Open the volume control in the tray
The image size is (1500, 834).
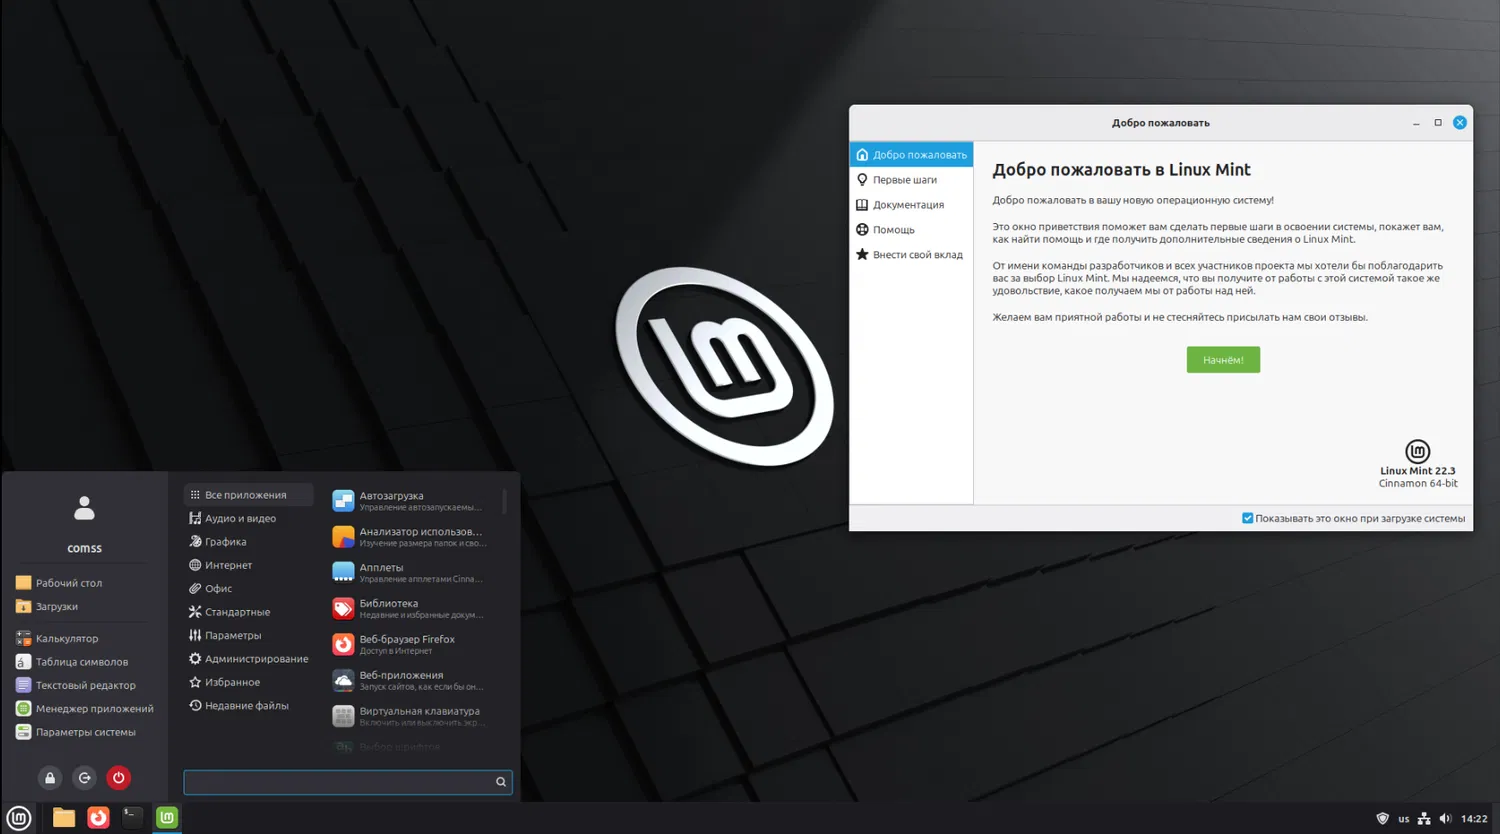pos(1445,819)
